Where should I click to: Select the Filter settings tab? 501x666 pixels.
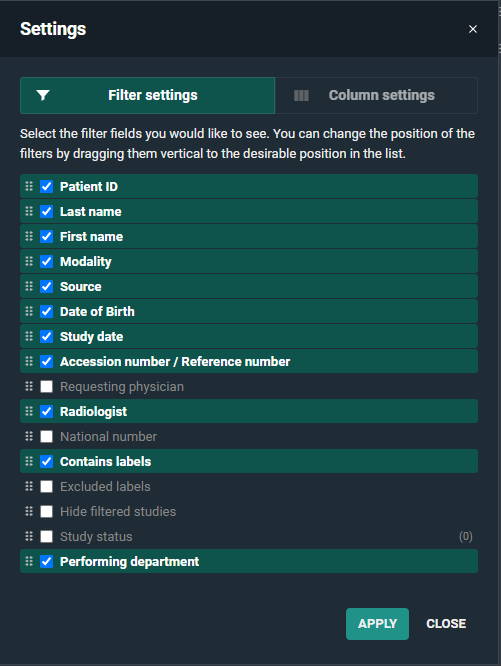click(147, 96)
